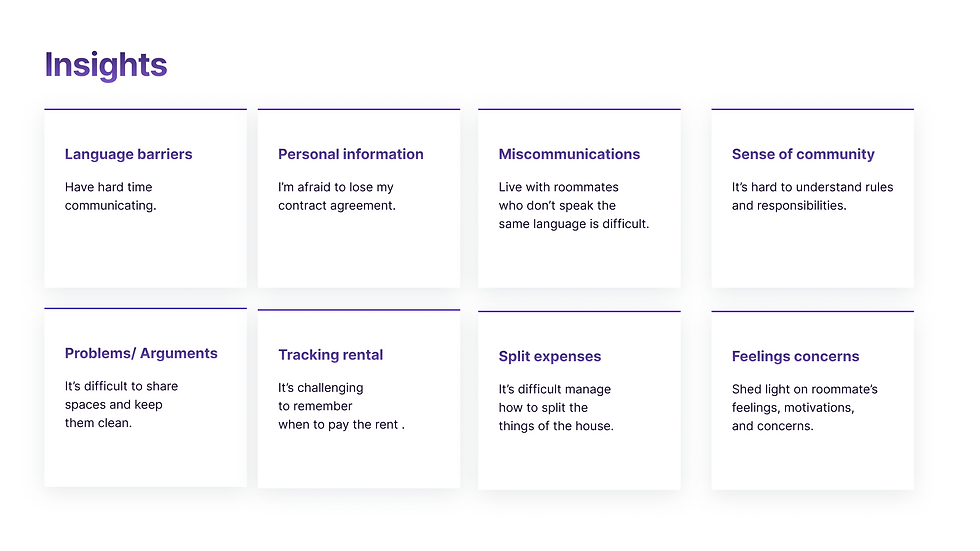Screen dimensions: 980x551
Task: Click the purple line above the Tracking rental card
Action: point(358,310)
